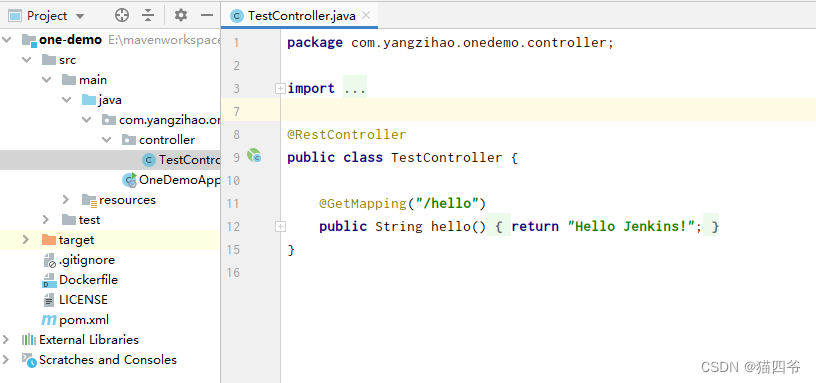Collapse the main folder
This screenshot has width=816, height=383.
[x=46, y=80]
